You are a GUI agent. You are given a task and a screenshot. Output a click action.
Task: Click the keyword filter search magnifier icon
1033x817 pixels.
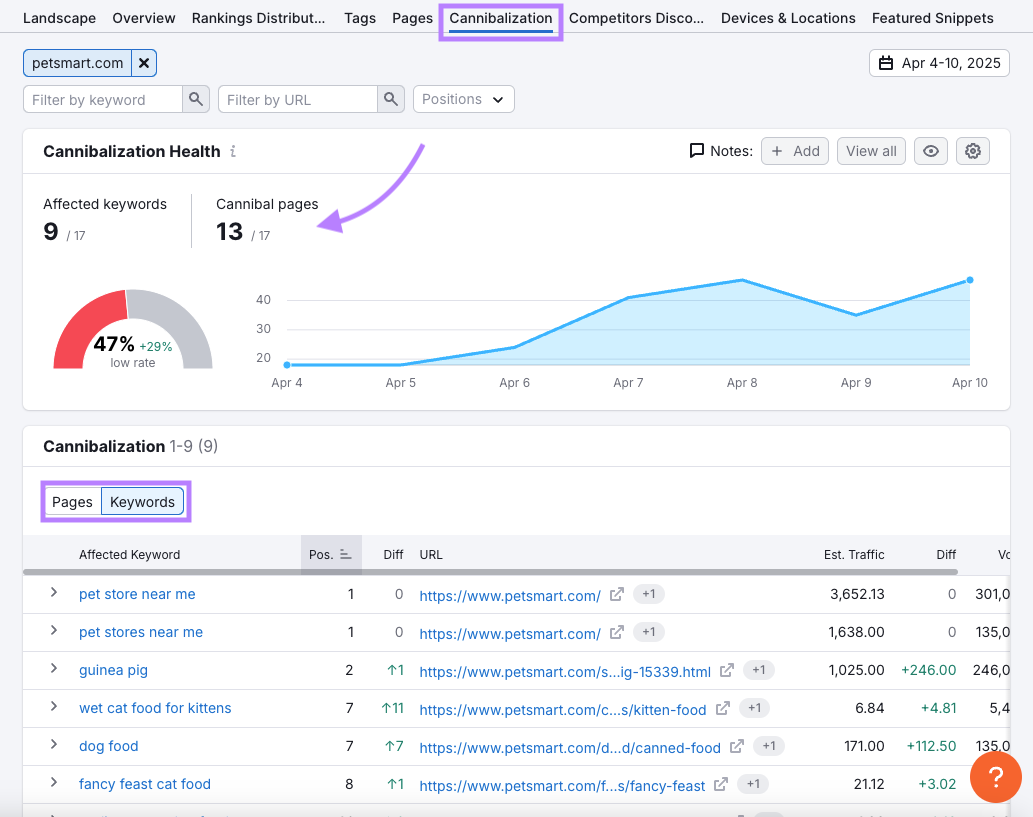[196, 99]
